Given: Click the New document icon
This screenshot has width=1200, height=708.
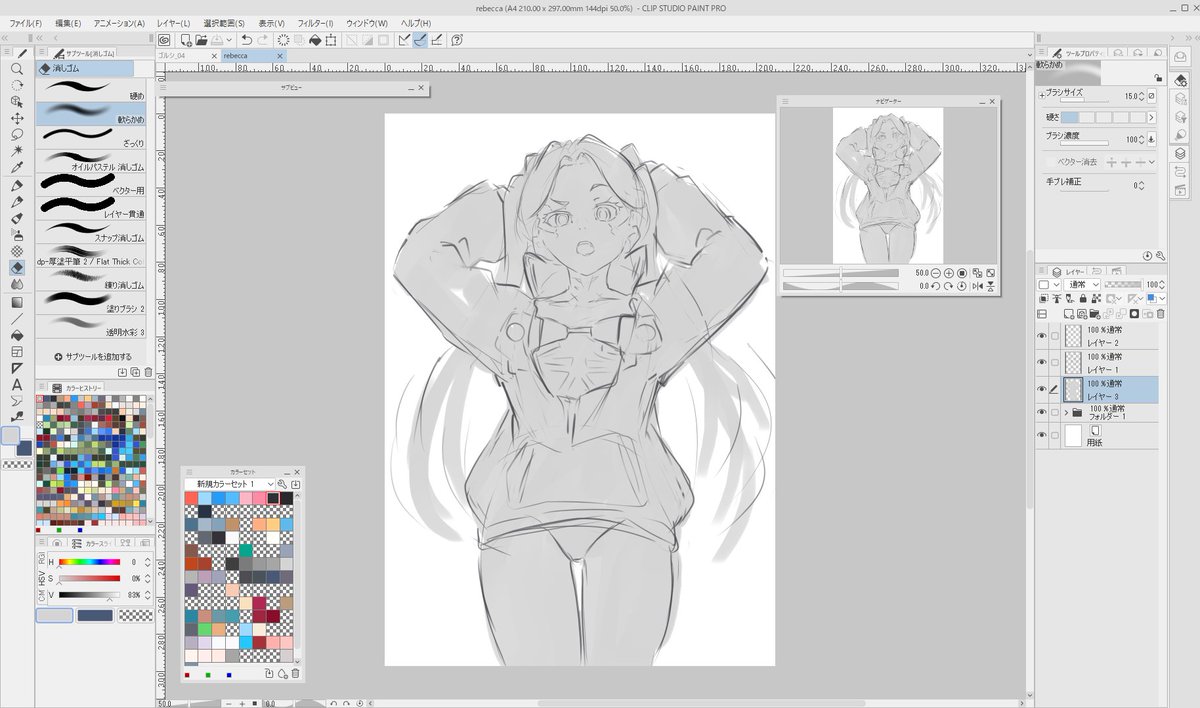Looking at the screenshot, I should pos(186,39).
